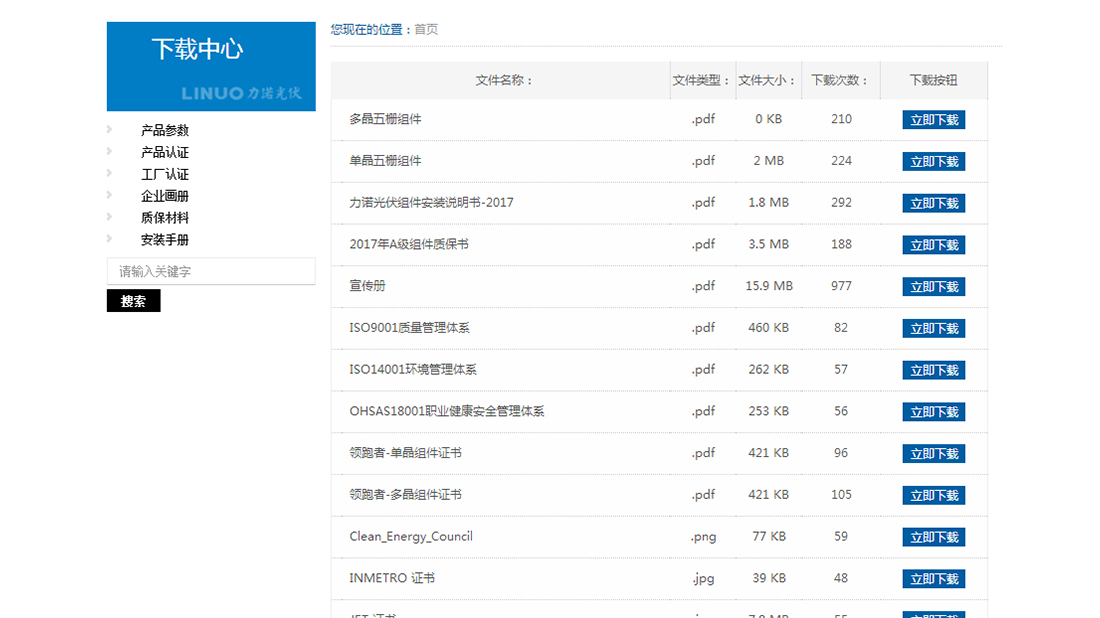
Task: Click the arrow bullet beside 安装手册
Action: point(109,239)
